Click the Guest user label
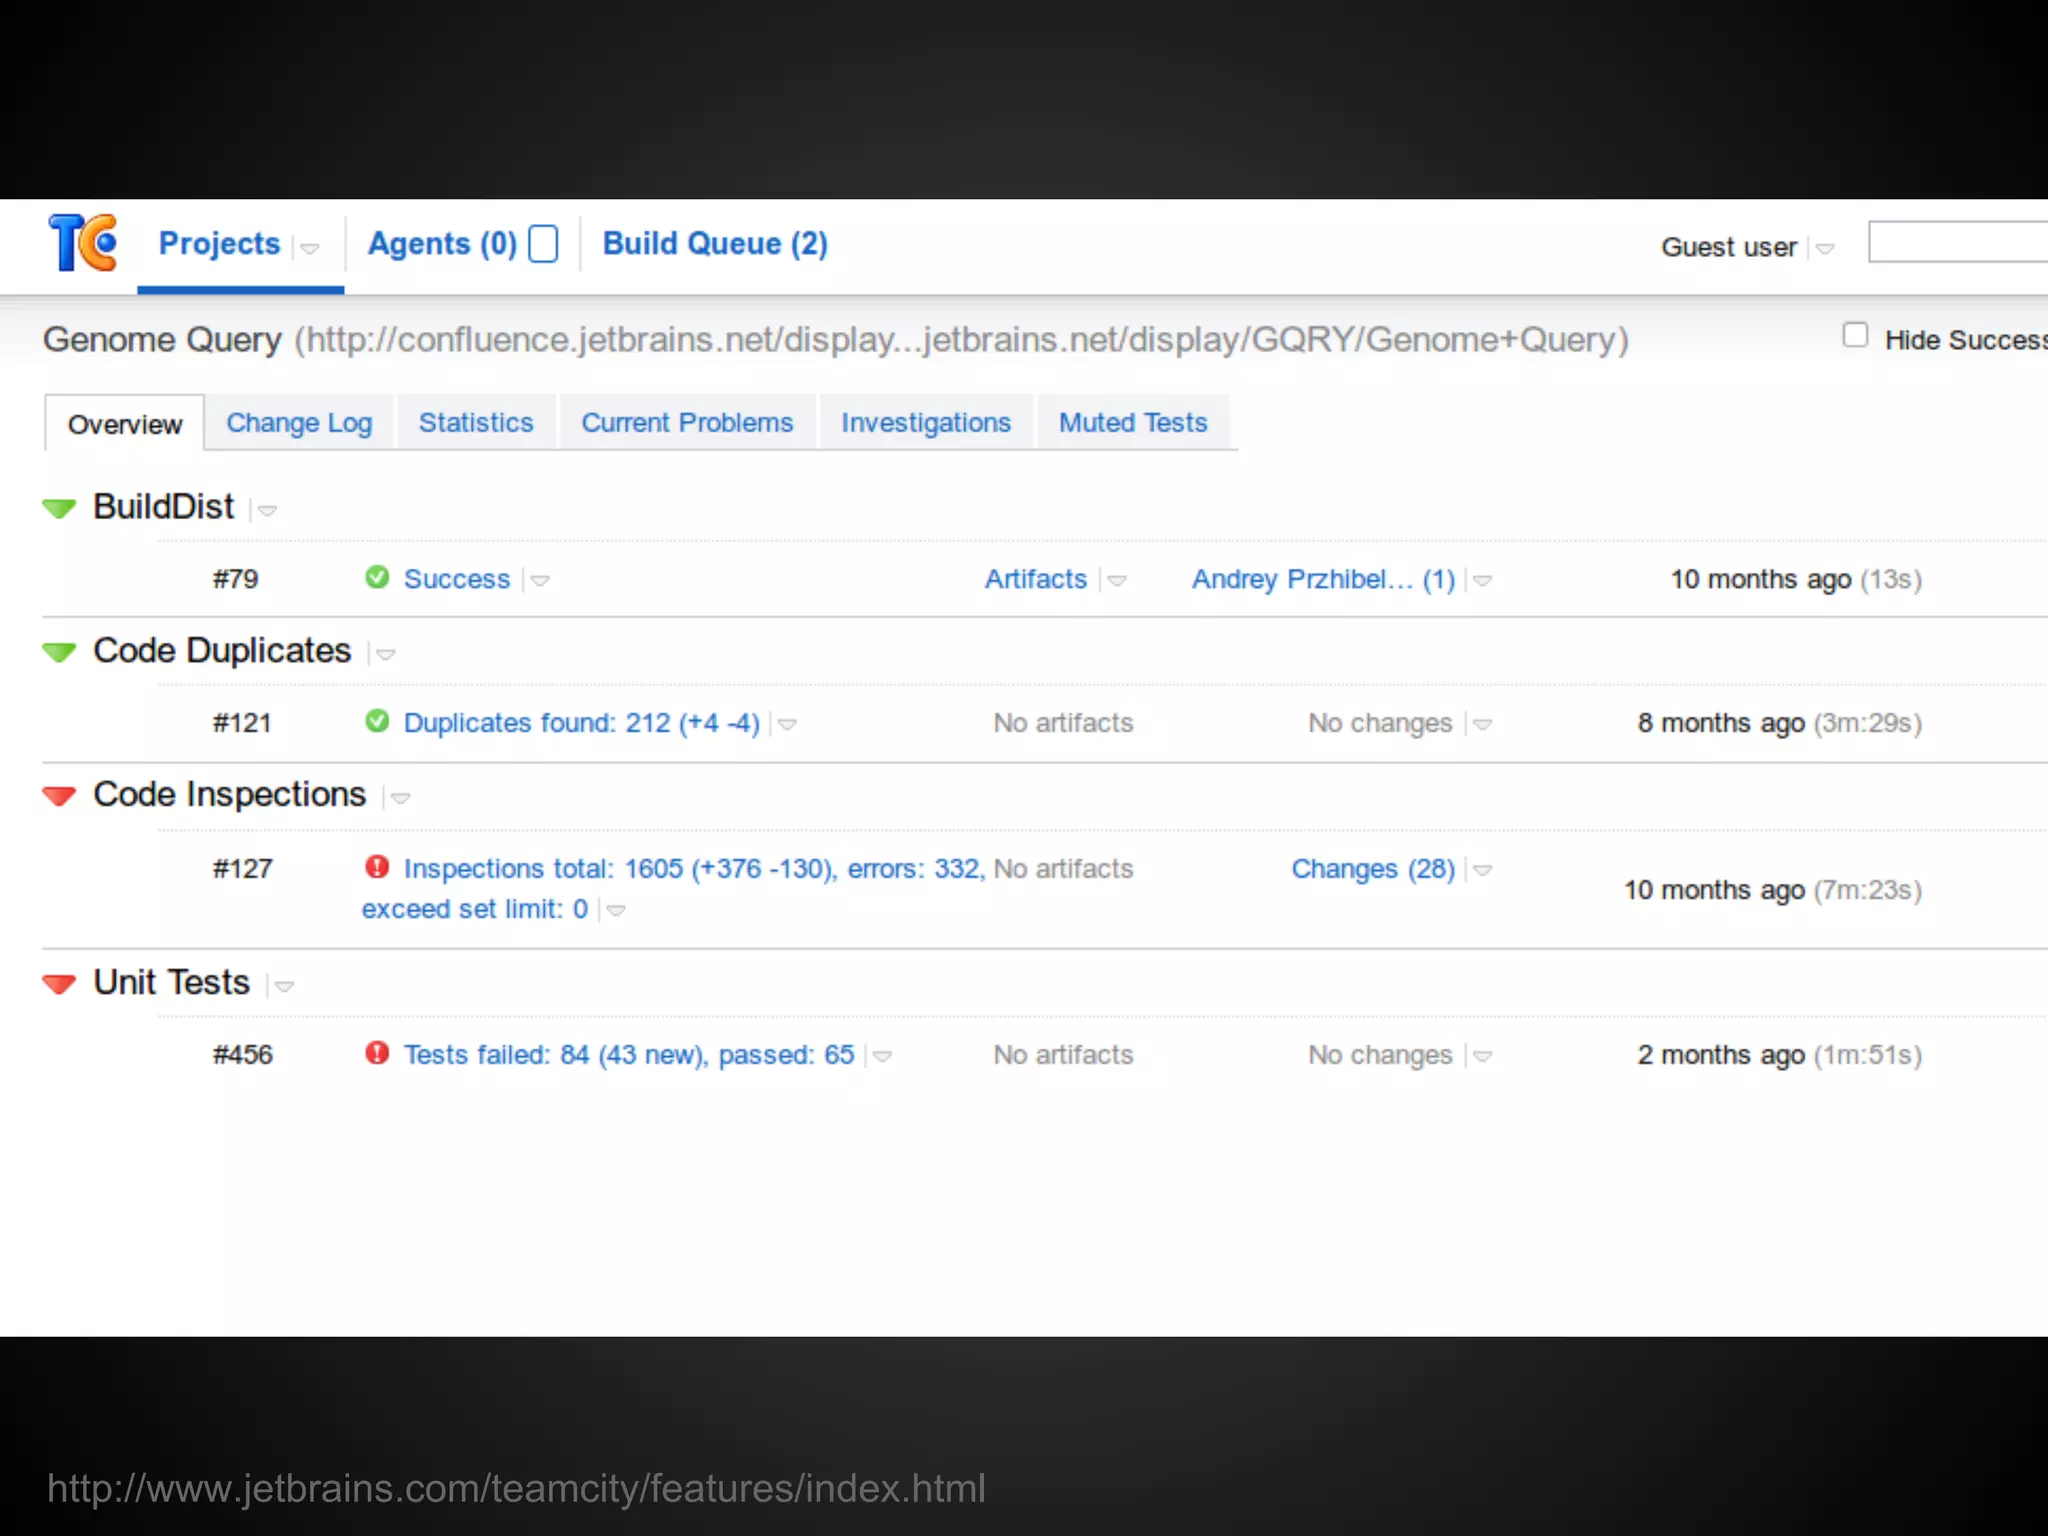 coord(1729,247)
